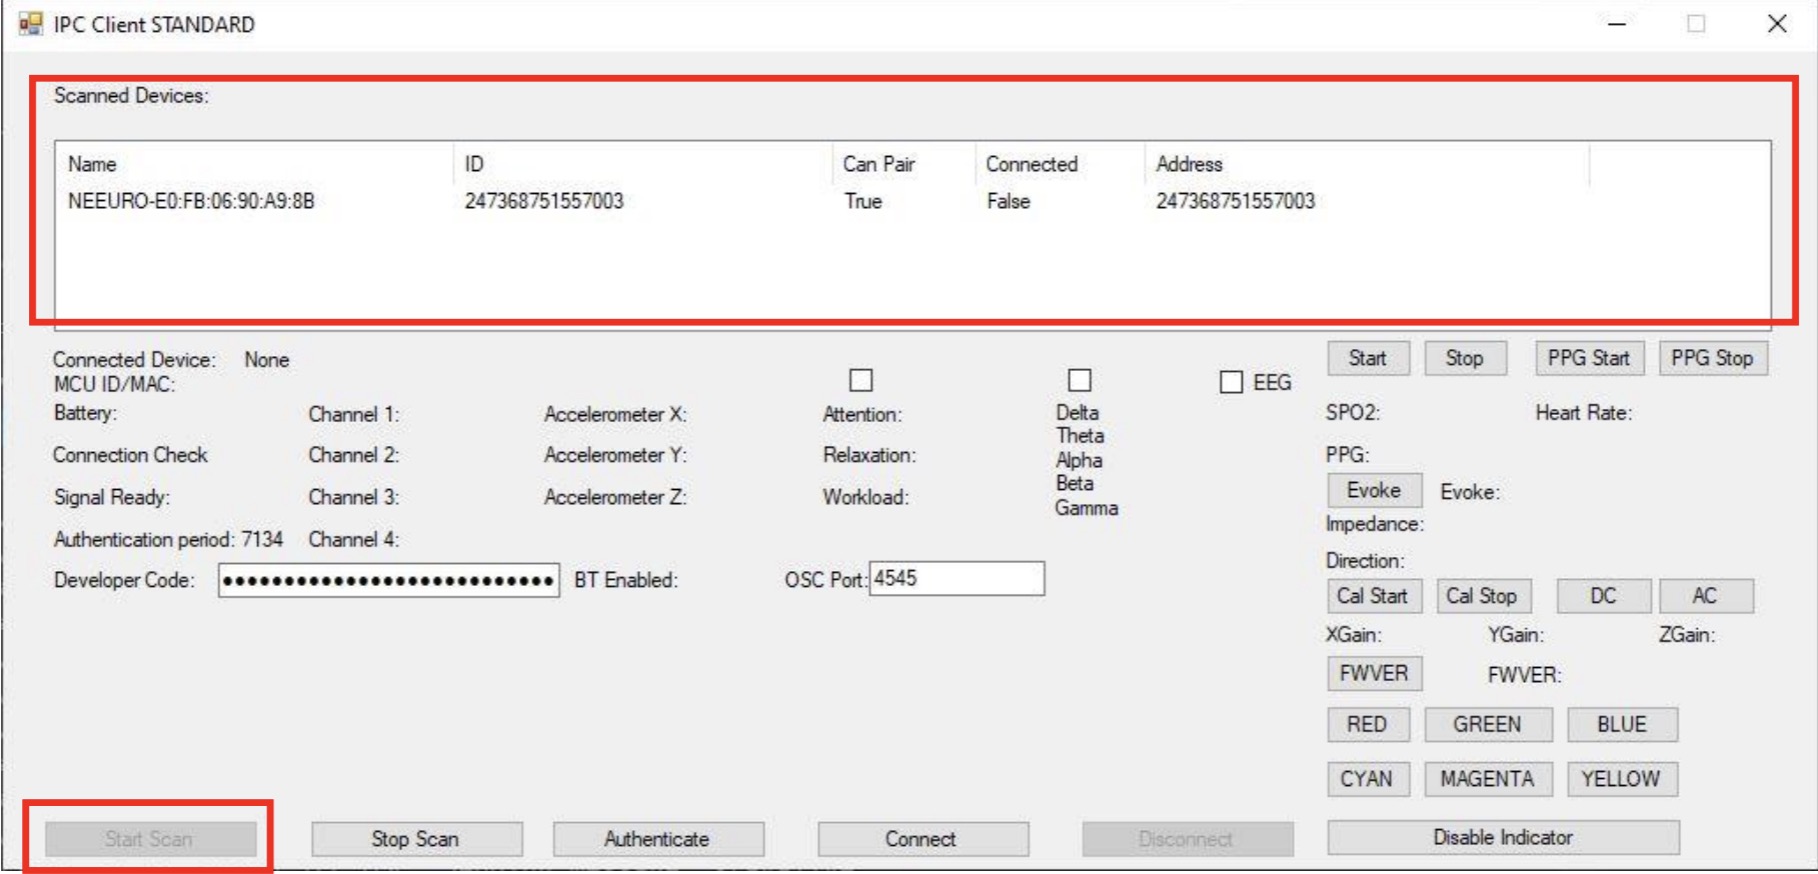Click the Can Pair column header
Screen dimensions: 1818x874
coord(904,164)
